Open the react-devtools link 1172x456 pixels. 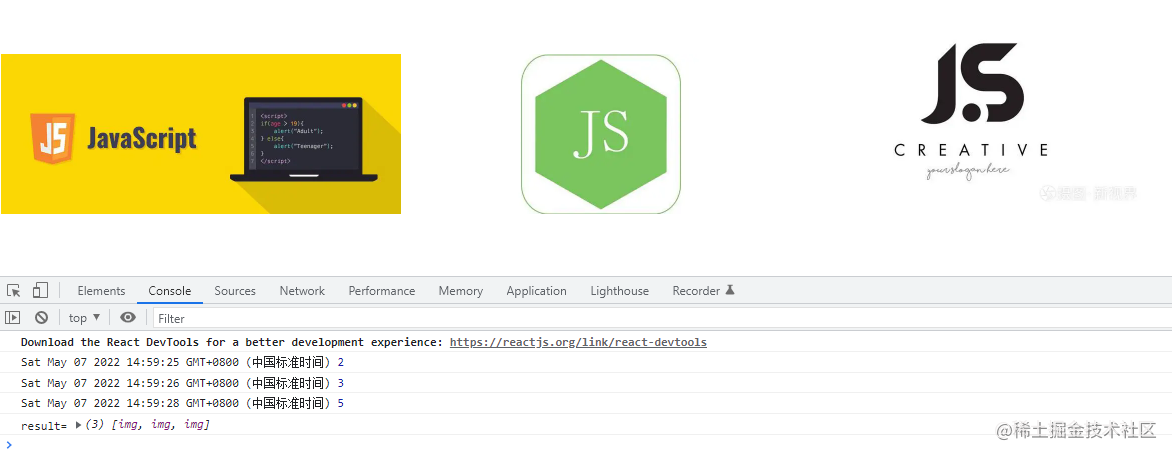pos(578,342)
